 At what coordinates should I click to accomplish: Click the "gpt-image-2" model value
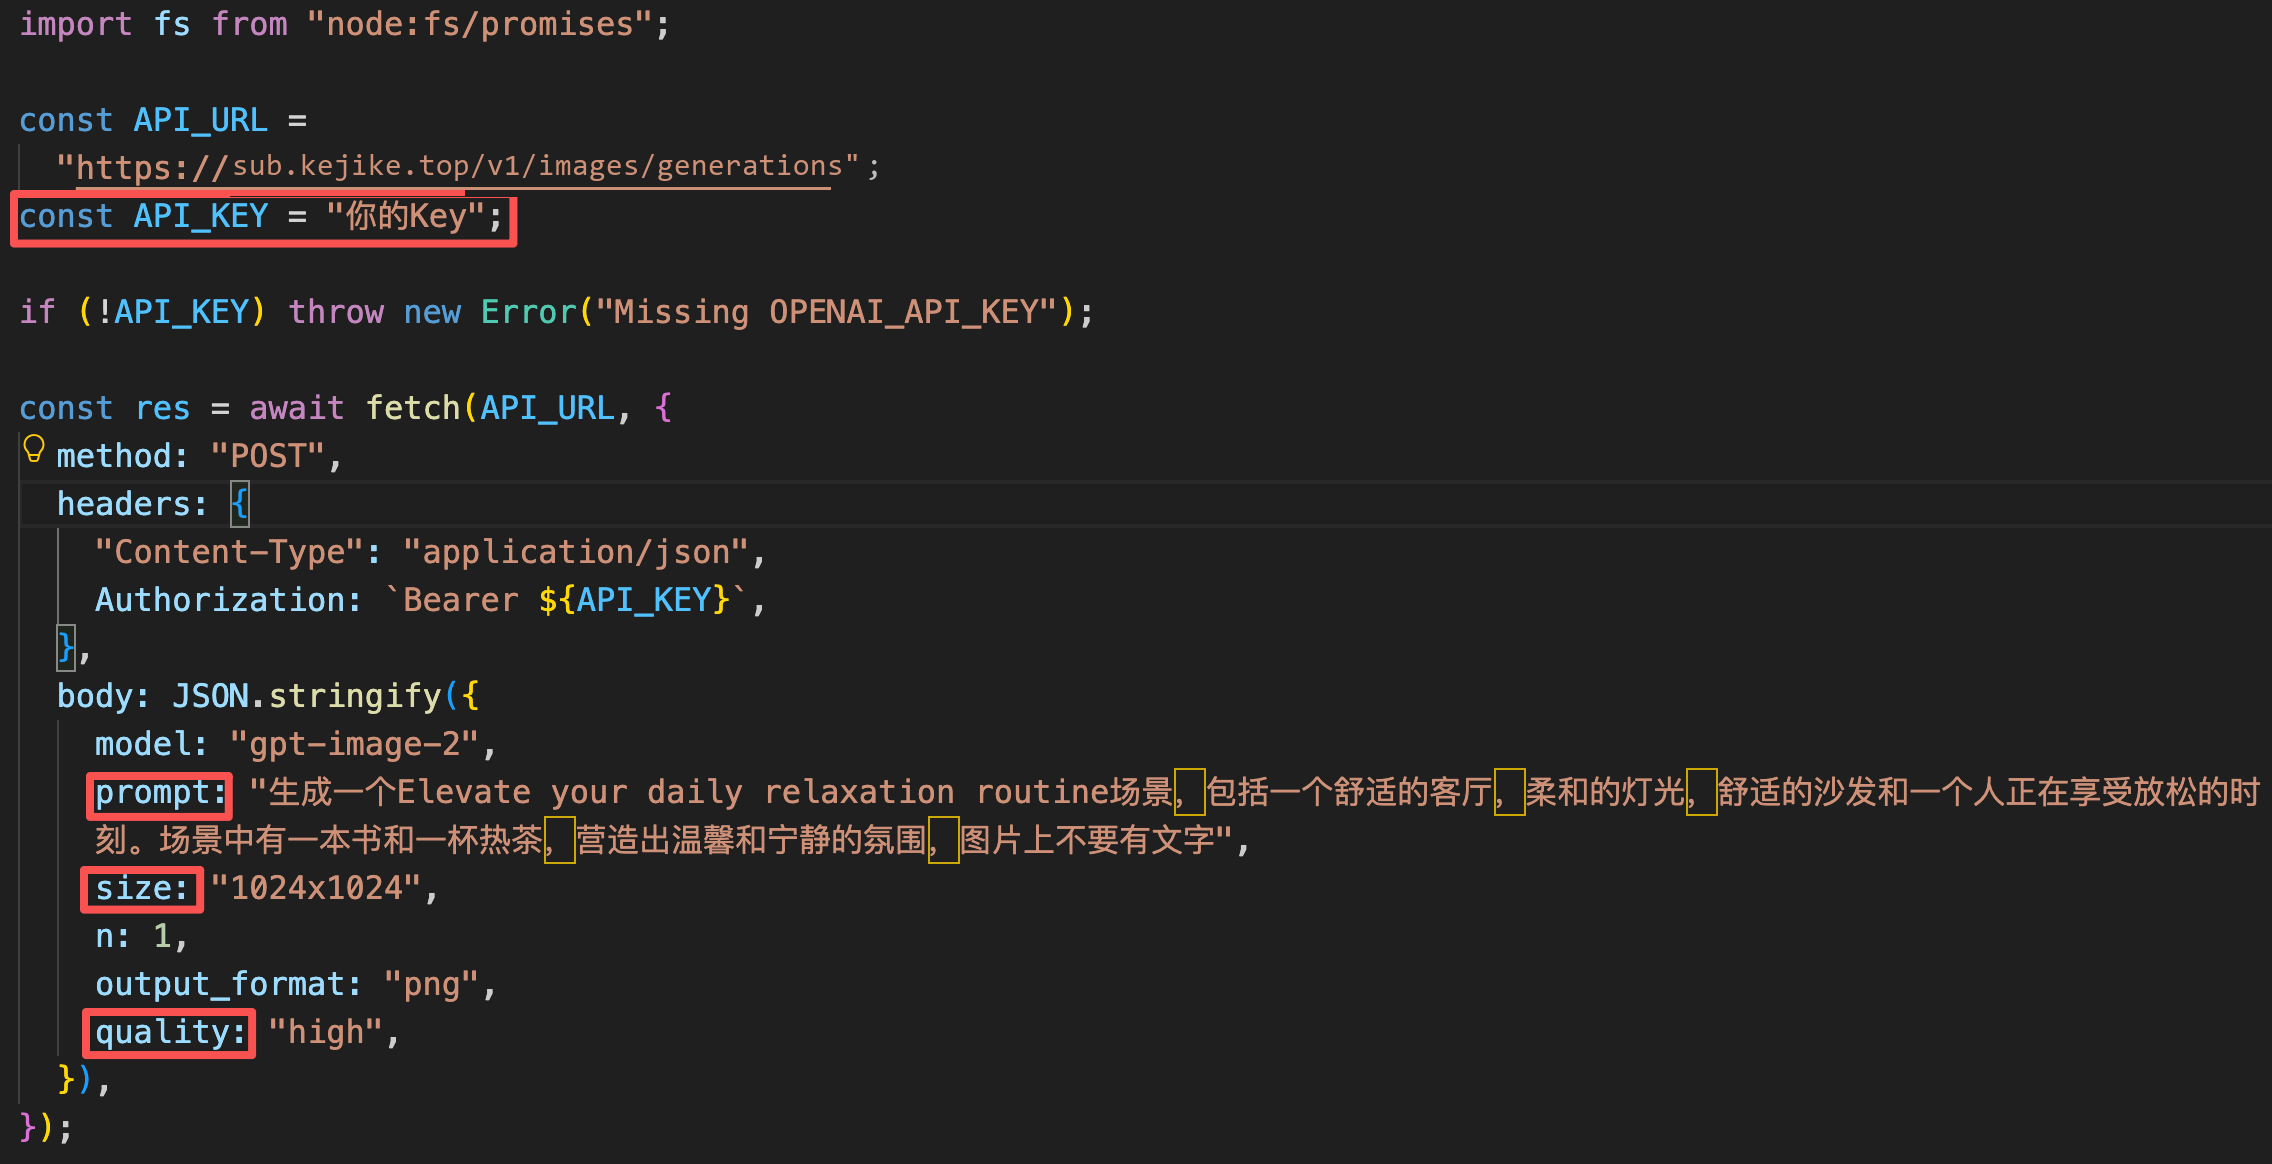354,744
